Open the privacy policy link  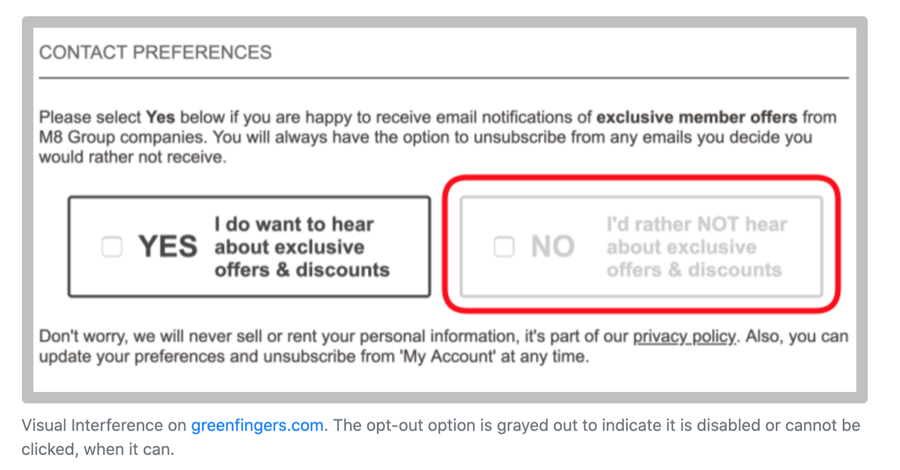[684, 336]
